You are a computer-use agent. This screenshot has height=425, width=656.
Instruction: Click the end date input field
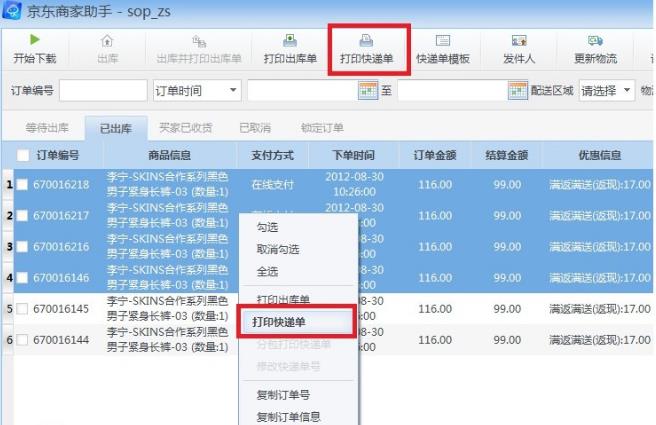pos(453,90)
